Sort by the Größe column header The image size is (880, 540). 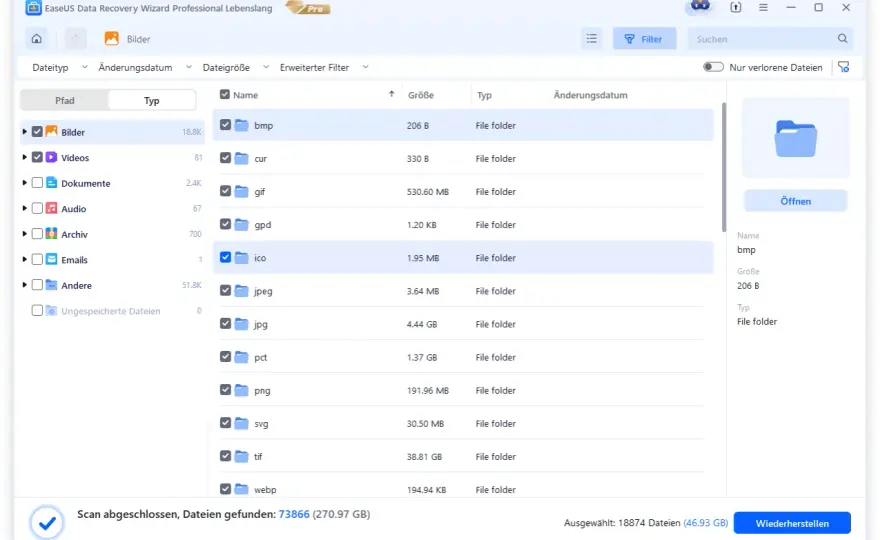421,95
